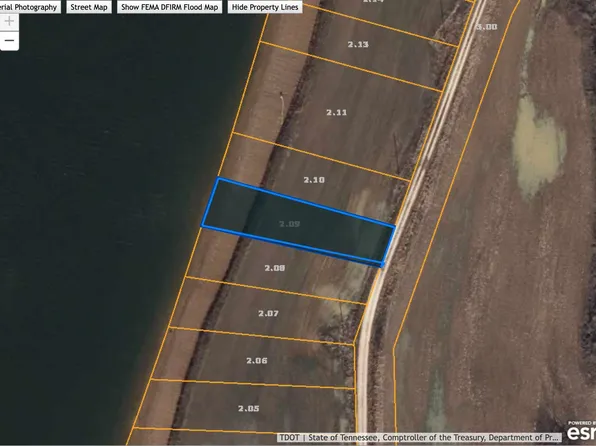Image resolution: width=596 pixels, height=446 pixels.
Task: Select parcel labeled 2.11
Action: (336, 113)
